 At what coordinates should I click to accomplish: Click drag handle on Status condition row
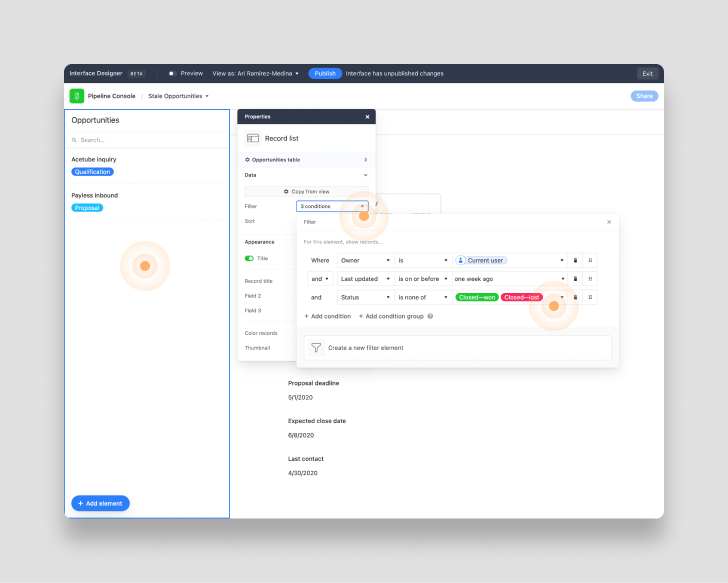pyautogui.click(x=590, y=298)
